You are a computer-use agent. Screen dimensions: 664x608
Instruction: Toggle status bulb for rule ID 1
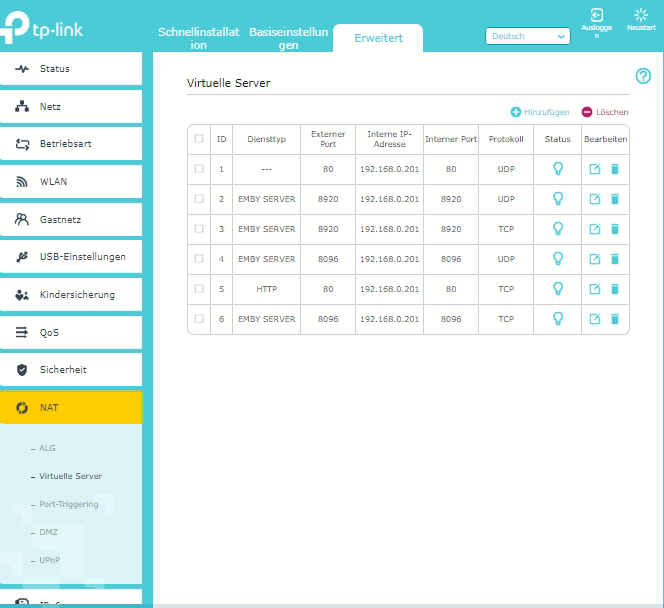tap(558, 169)
